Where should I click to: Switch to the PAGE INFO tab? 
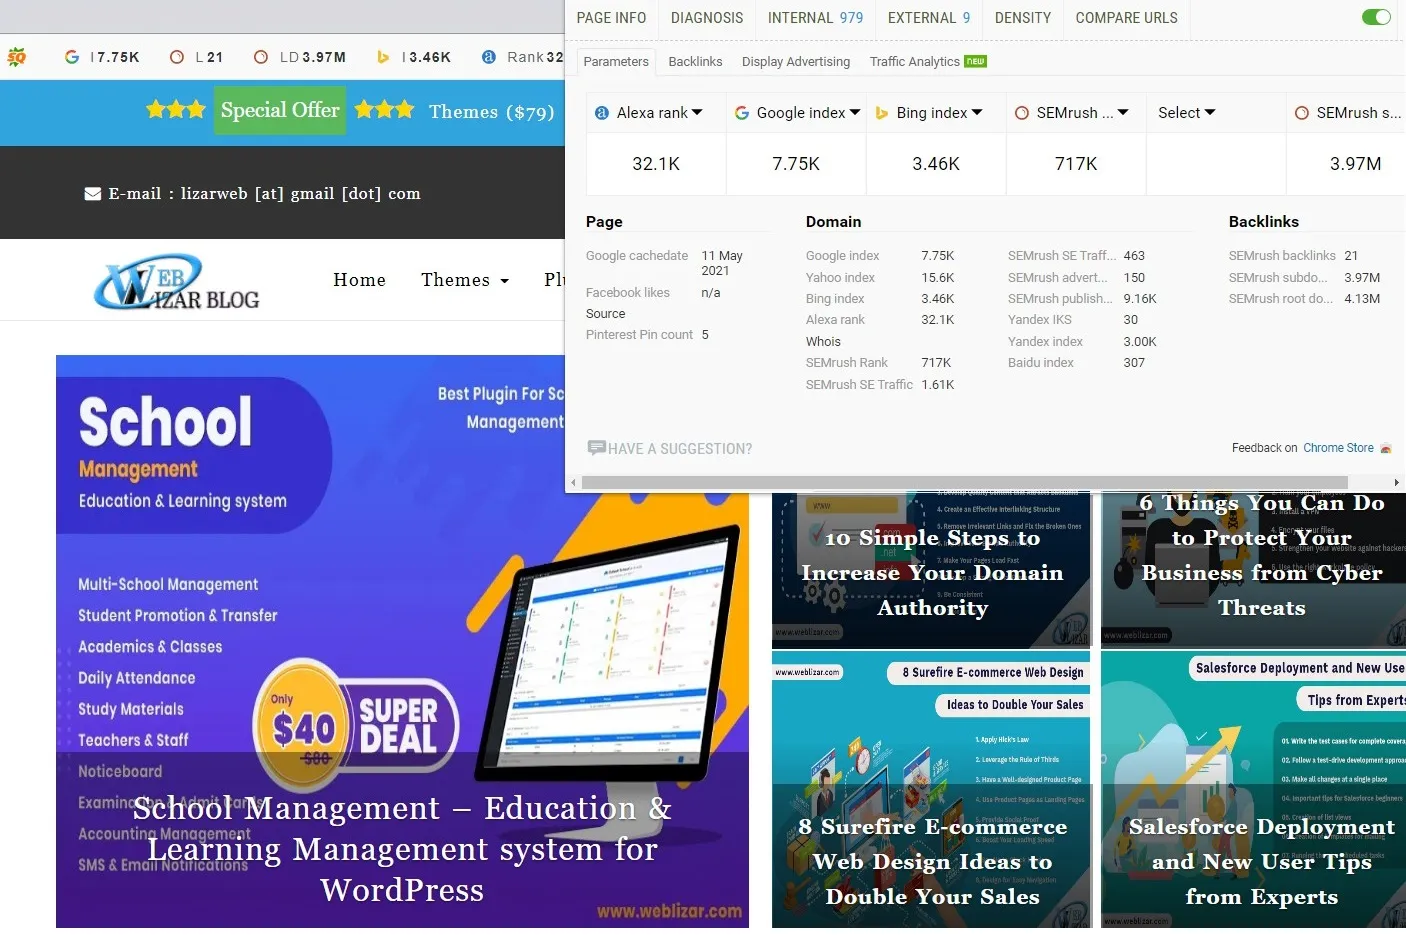point(611,18)
